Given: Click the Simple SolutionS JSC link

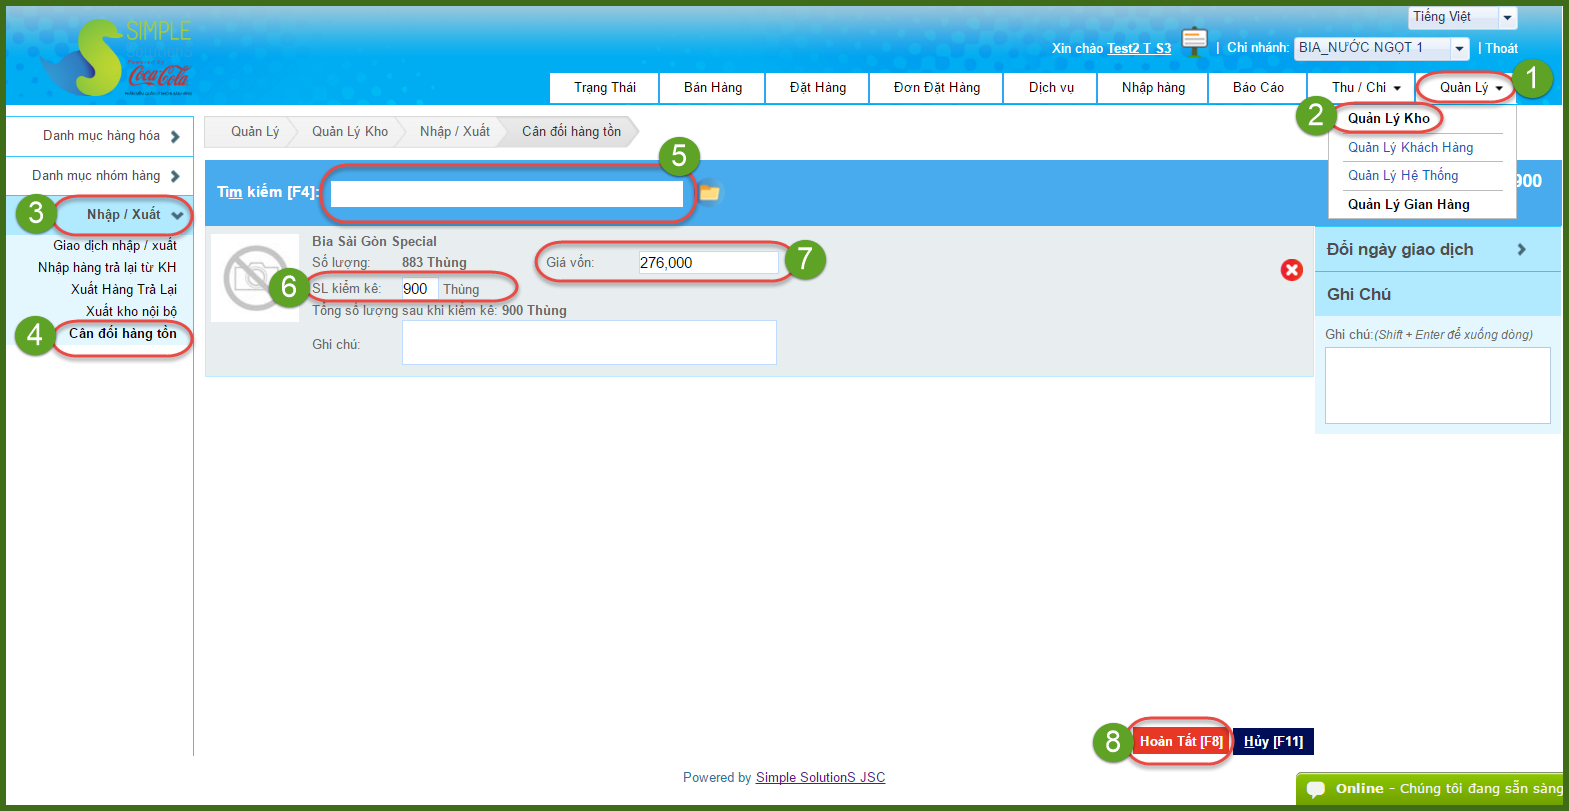Looking at the screenshot, I should [x=820, y=778].
